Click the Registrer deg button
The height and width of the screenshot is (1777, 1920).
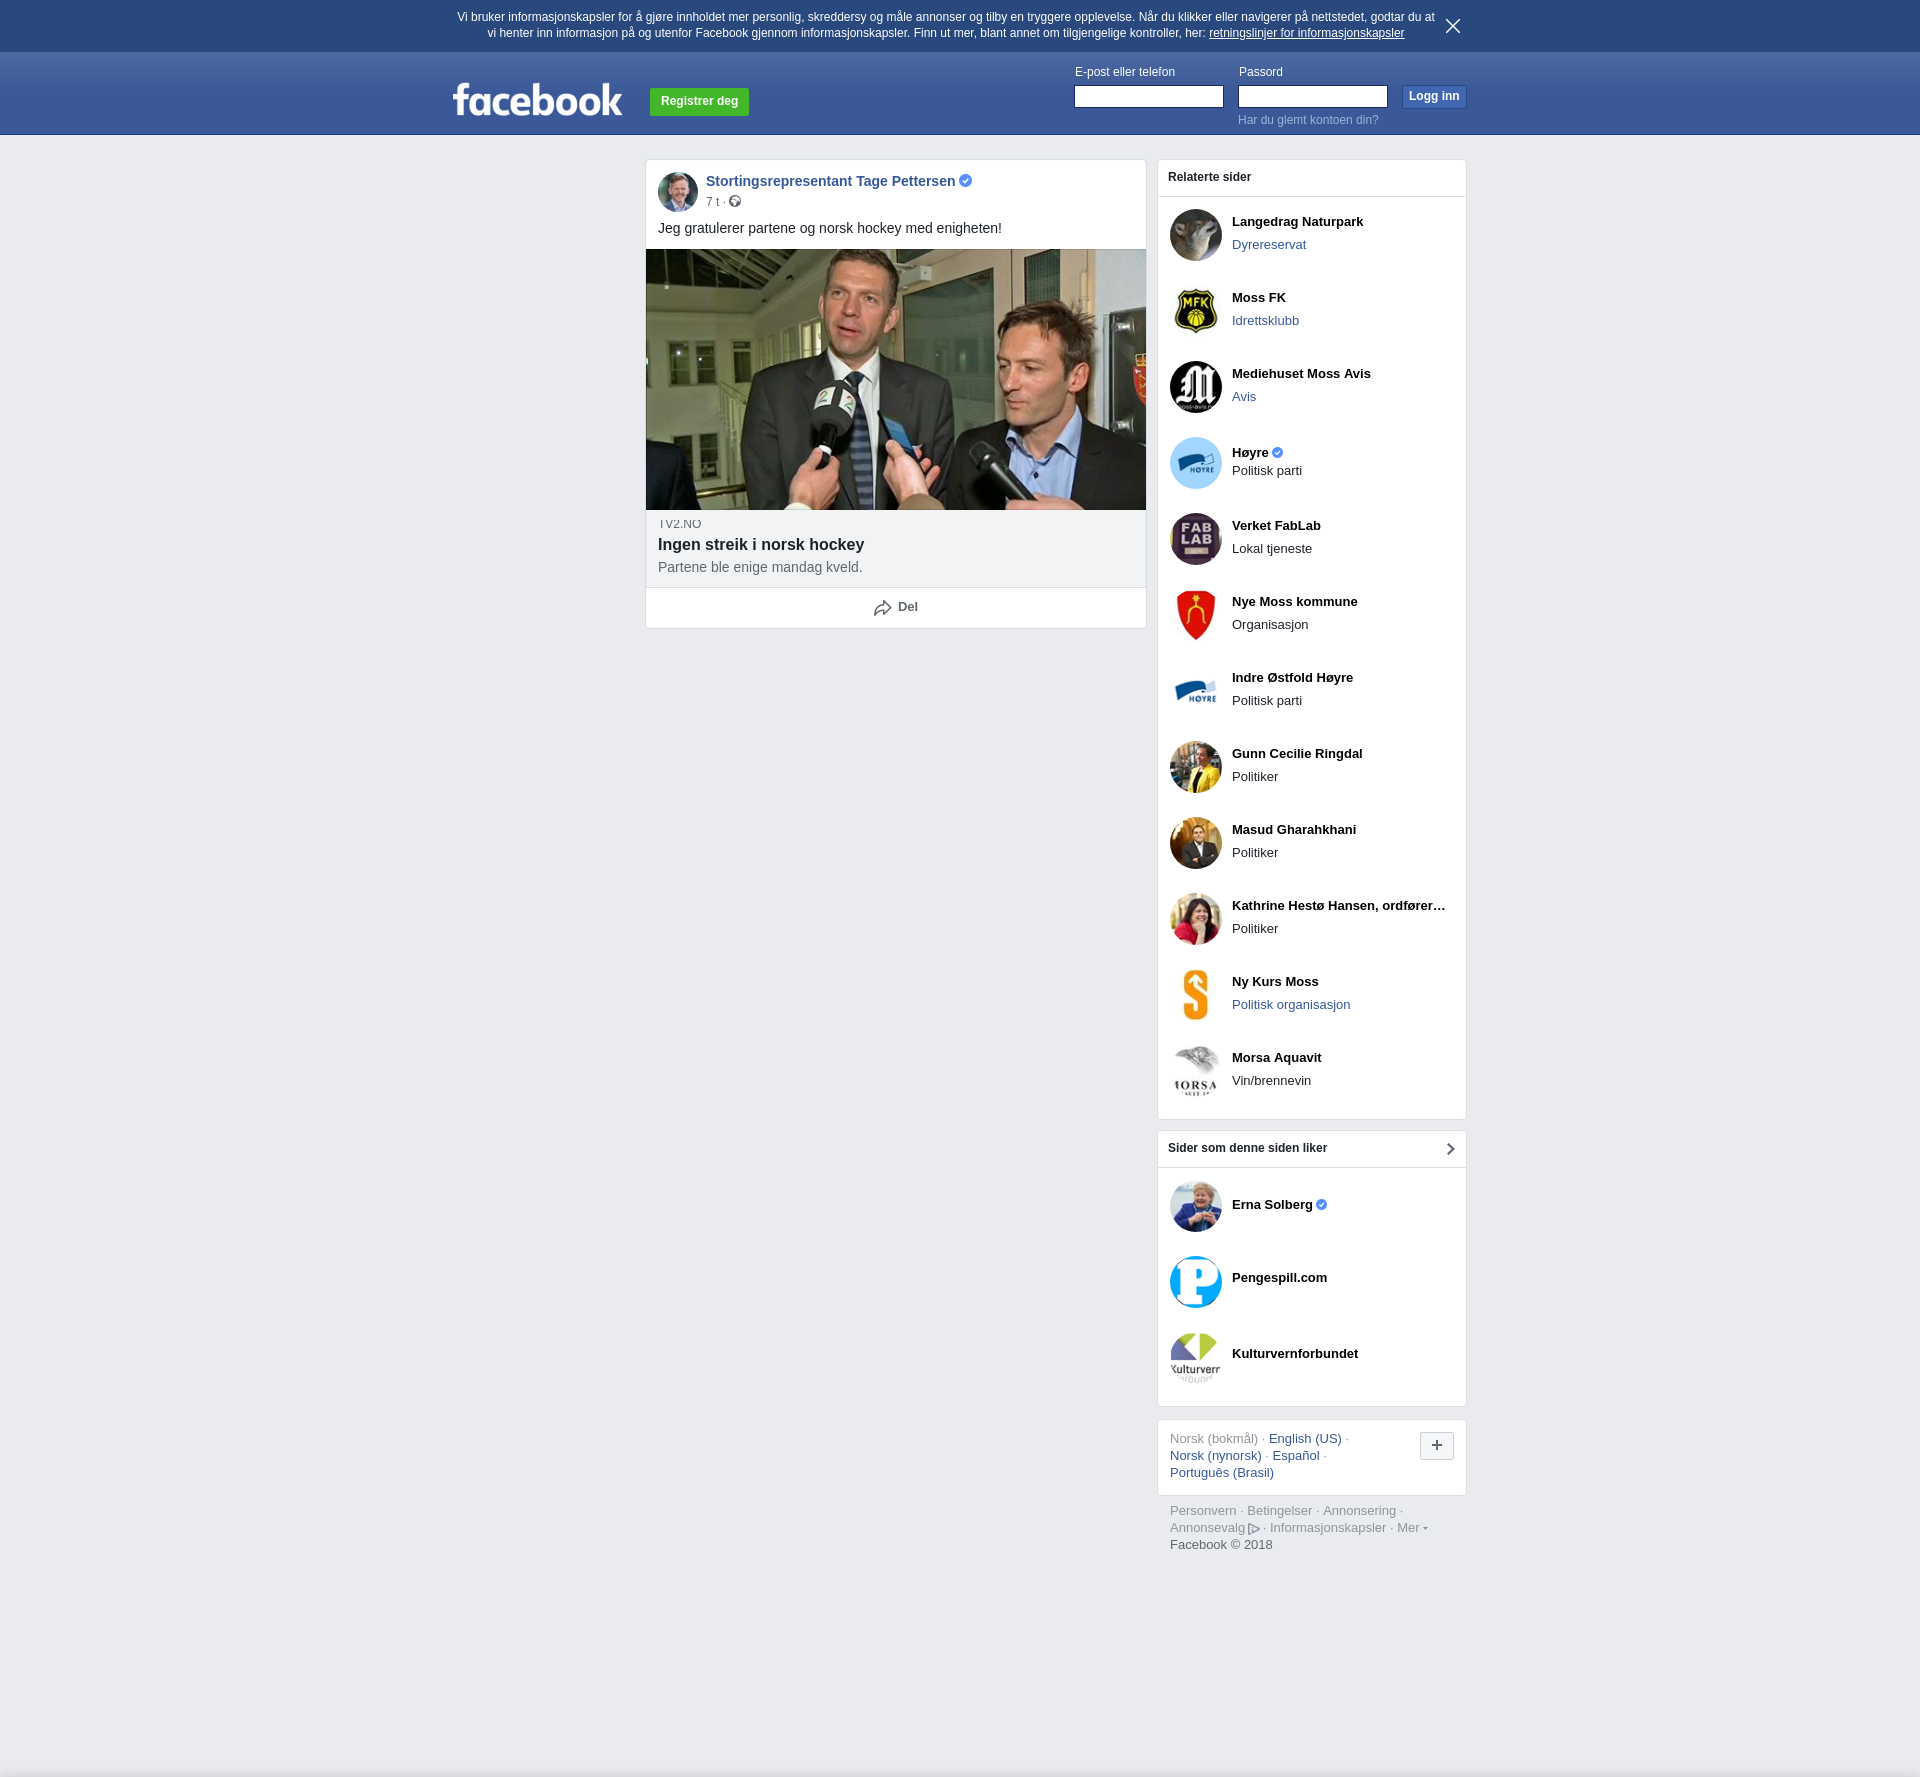click(x=699, y=101)
